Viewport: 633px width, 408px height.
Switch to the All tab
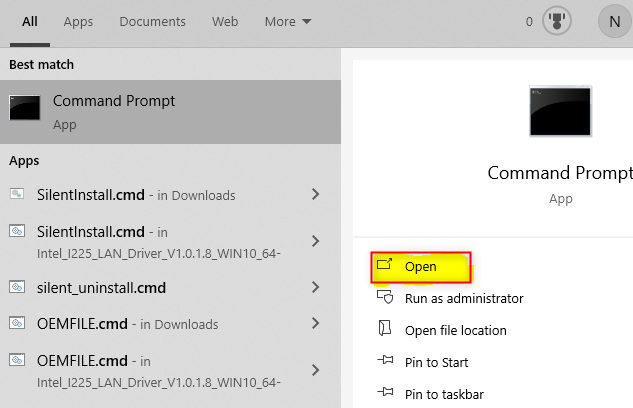coord(30,21)
